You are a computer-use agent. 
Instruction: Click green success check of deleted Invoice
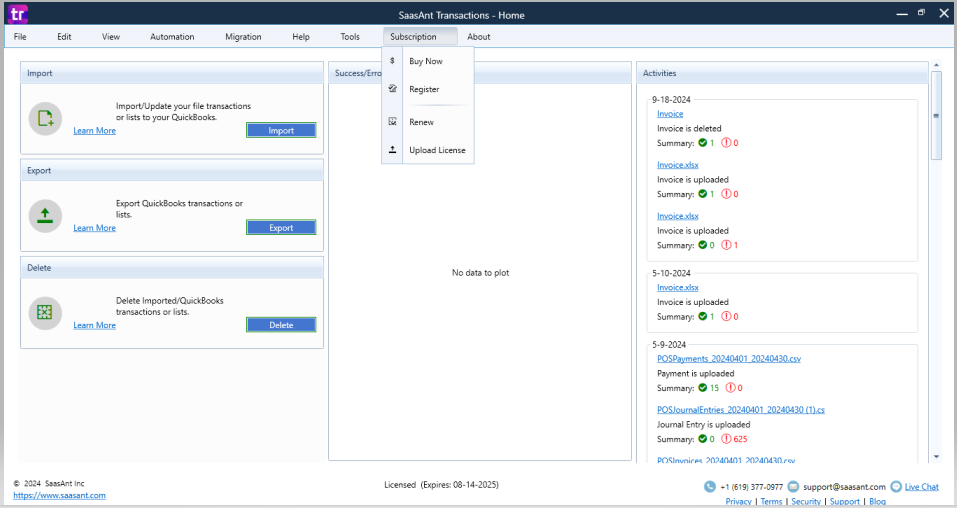pyautogui.click(x=702, y=143)
